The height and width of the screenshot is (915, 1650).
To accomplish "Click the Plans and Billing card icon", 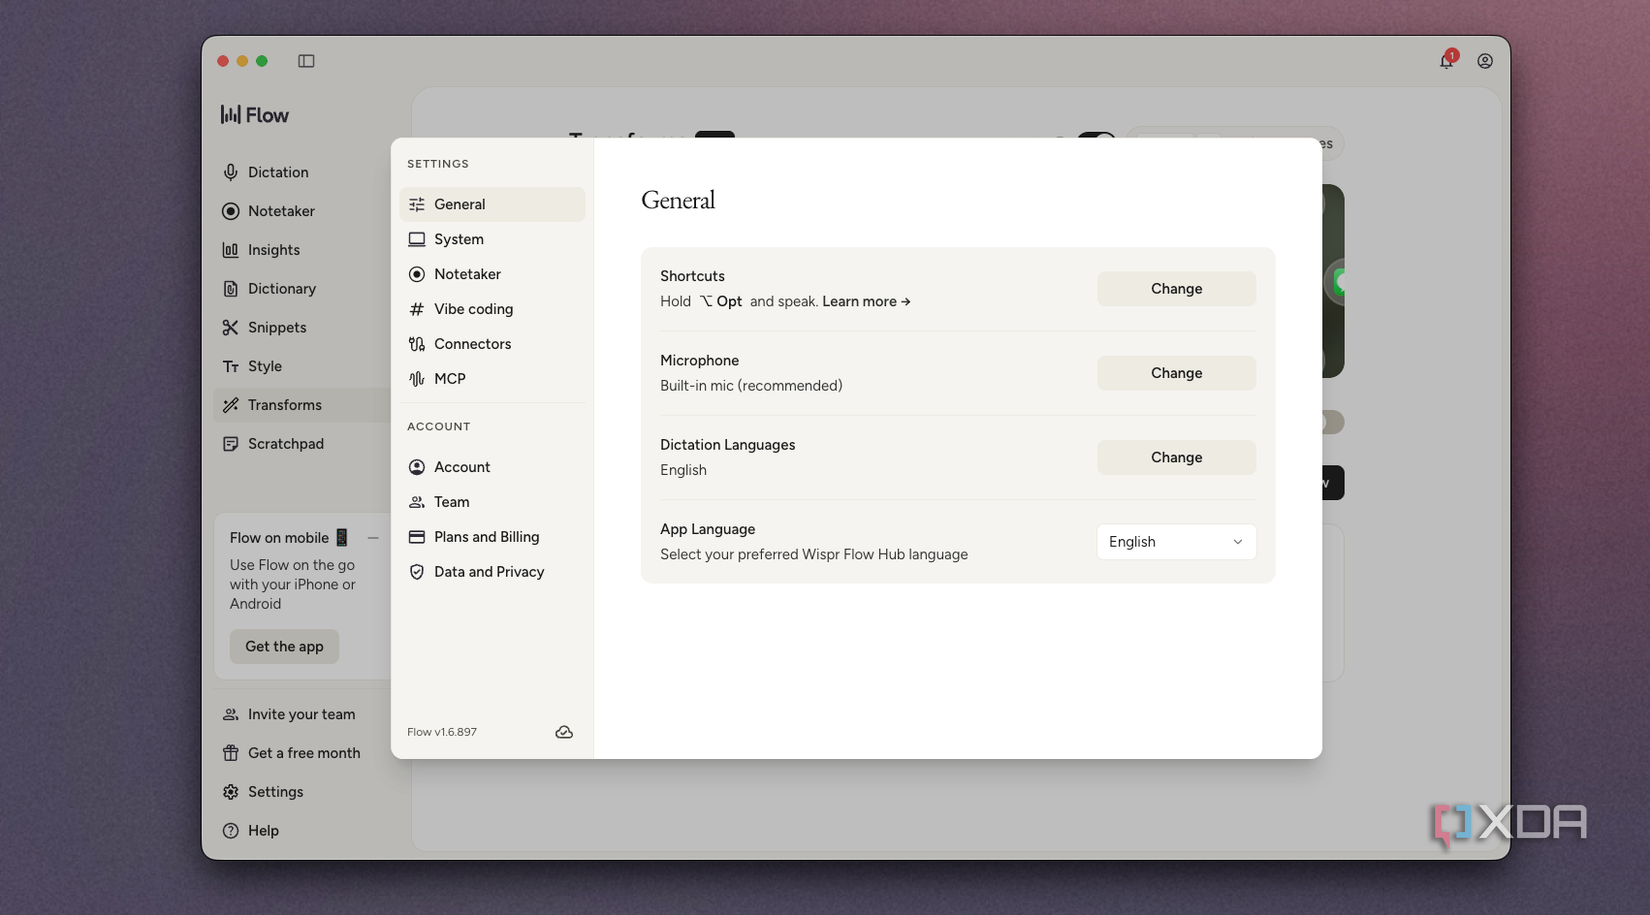I will (x=417, y=537).
